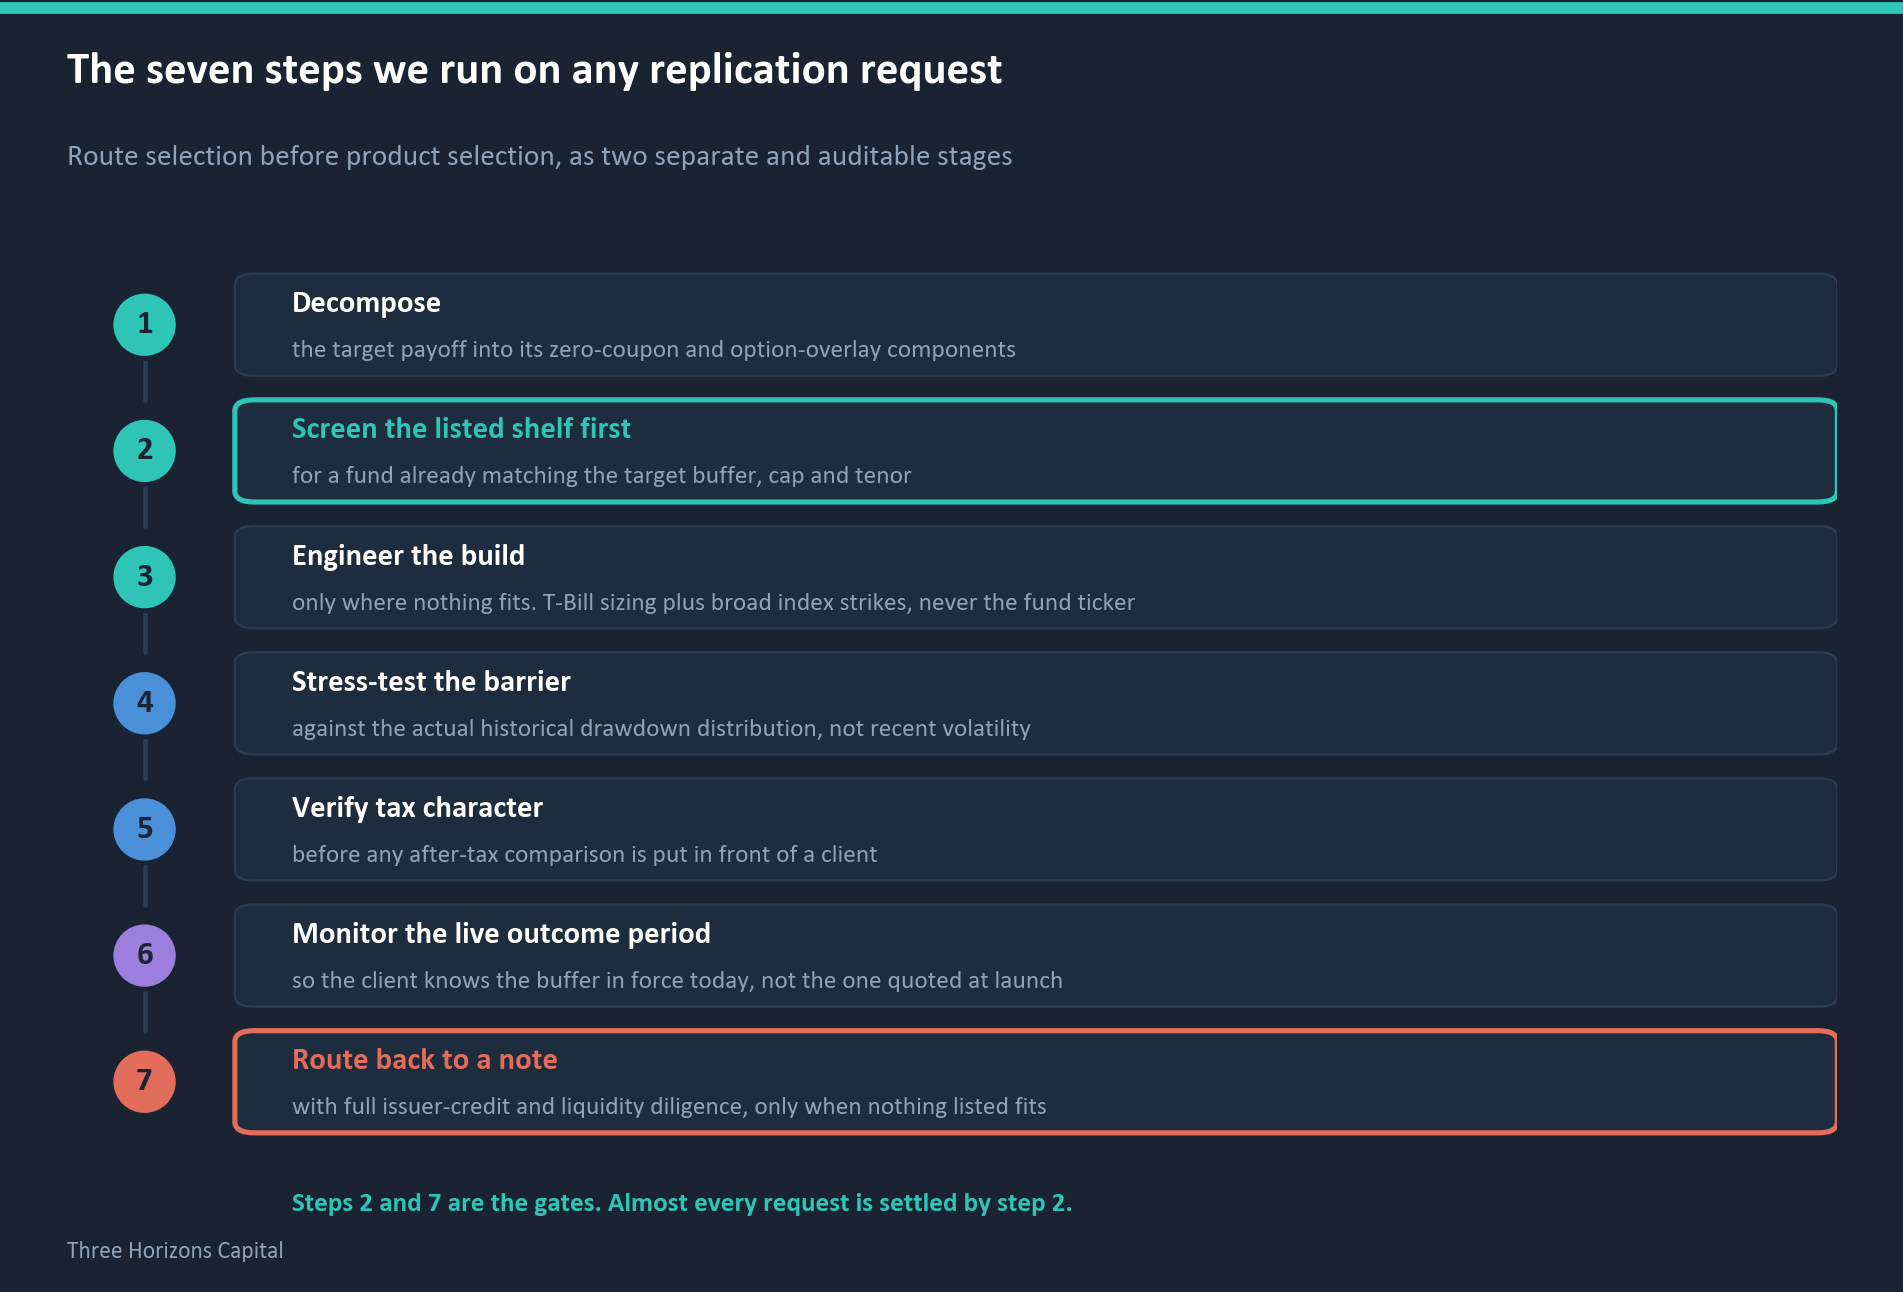The width and height of the screenshot is (1903, 1292).
Task: Select the blue step 4 circle
Action: point(145,703)
